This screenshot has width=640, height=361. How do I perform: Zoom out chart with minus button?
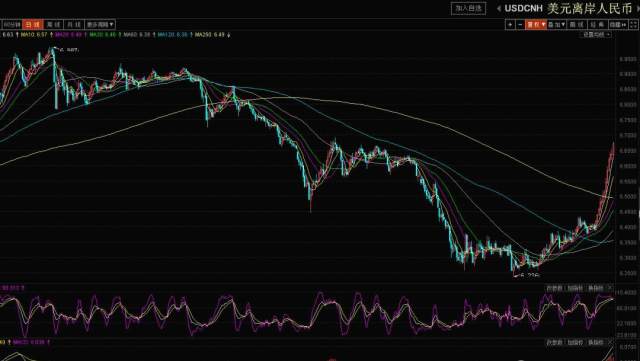pyautogui.click(x=520, y=25)
